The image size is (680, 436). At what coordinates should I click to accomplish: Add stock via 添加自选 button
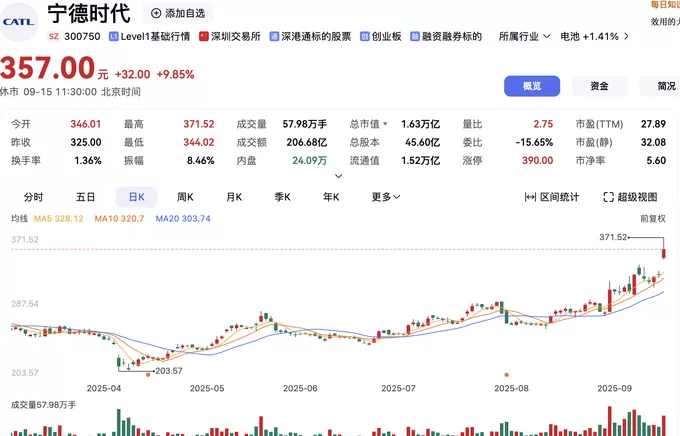(178, 13)
